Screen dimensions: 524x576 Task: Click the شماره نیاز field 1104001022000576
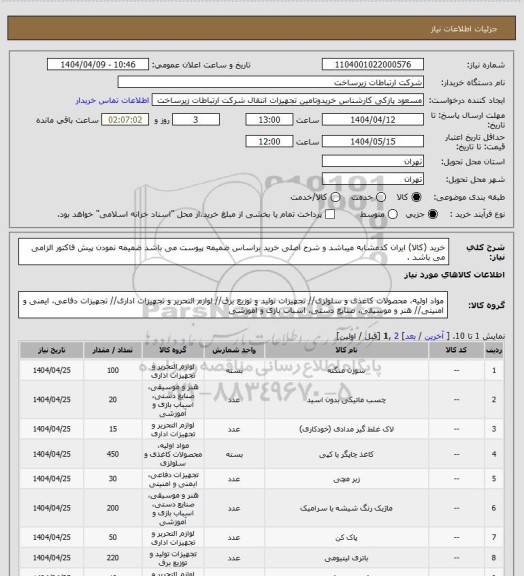[373, 64]
